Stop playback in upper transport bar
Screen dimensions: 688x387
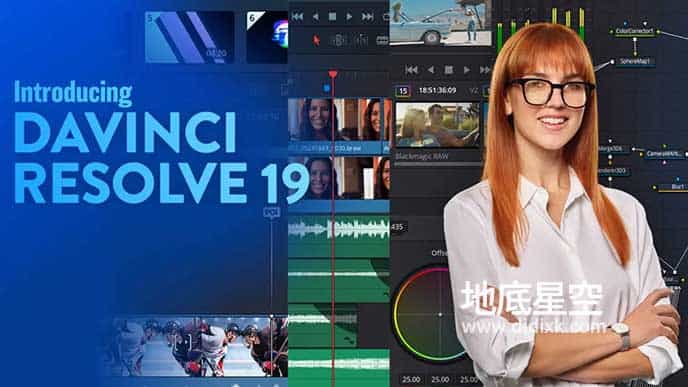tap(333, 17)
